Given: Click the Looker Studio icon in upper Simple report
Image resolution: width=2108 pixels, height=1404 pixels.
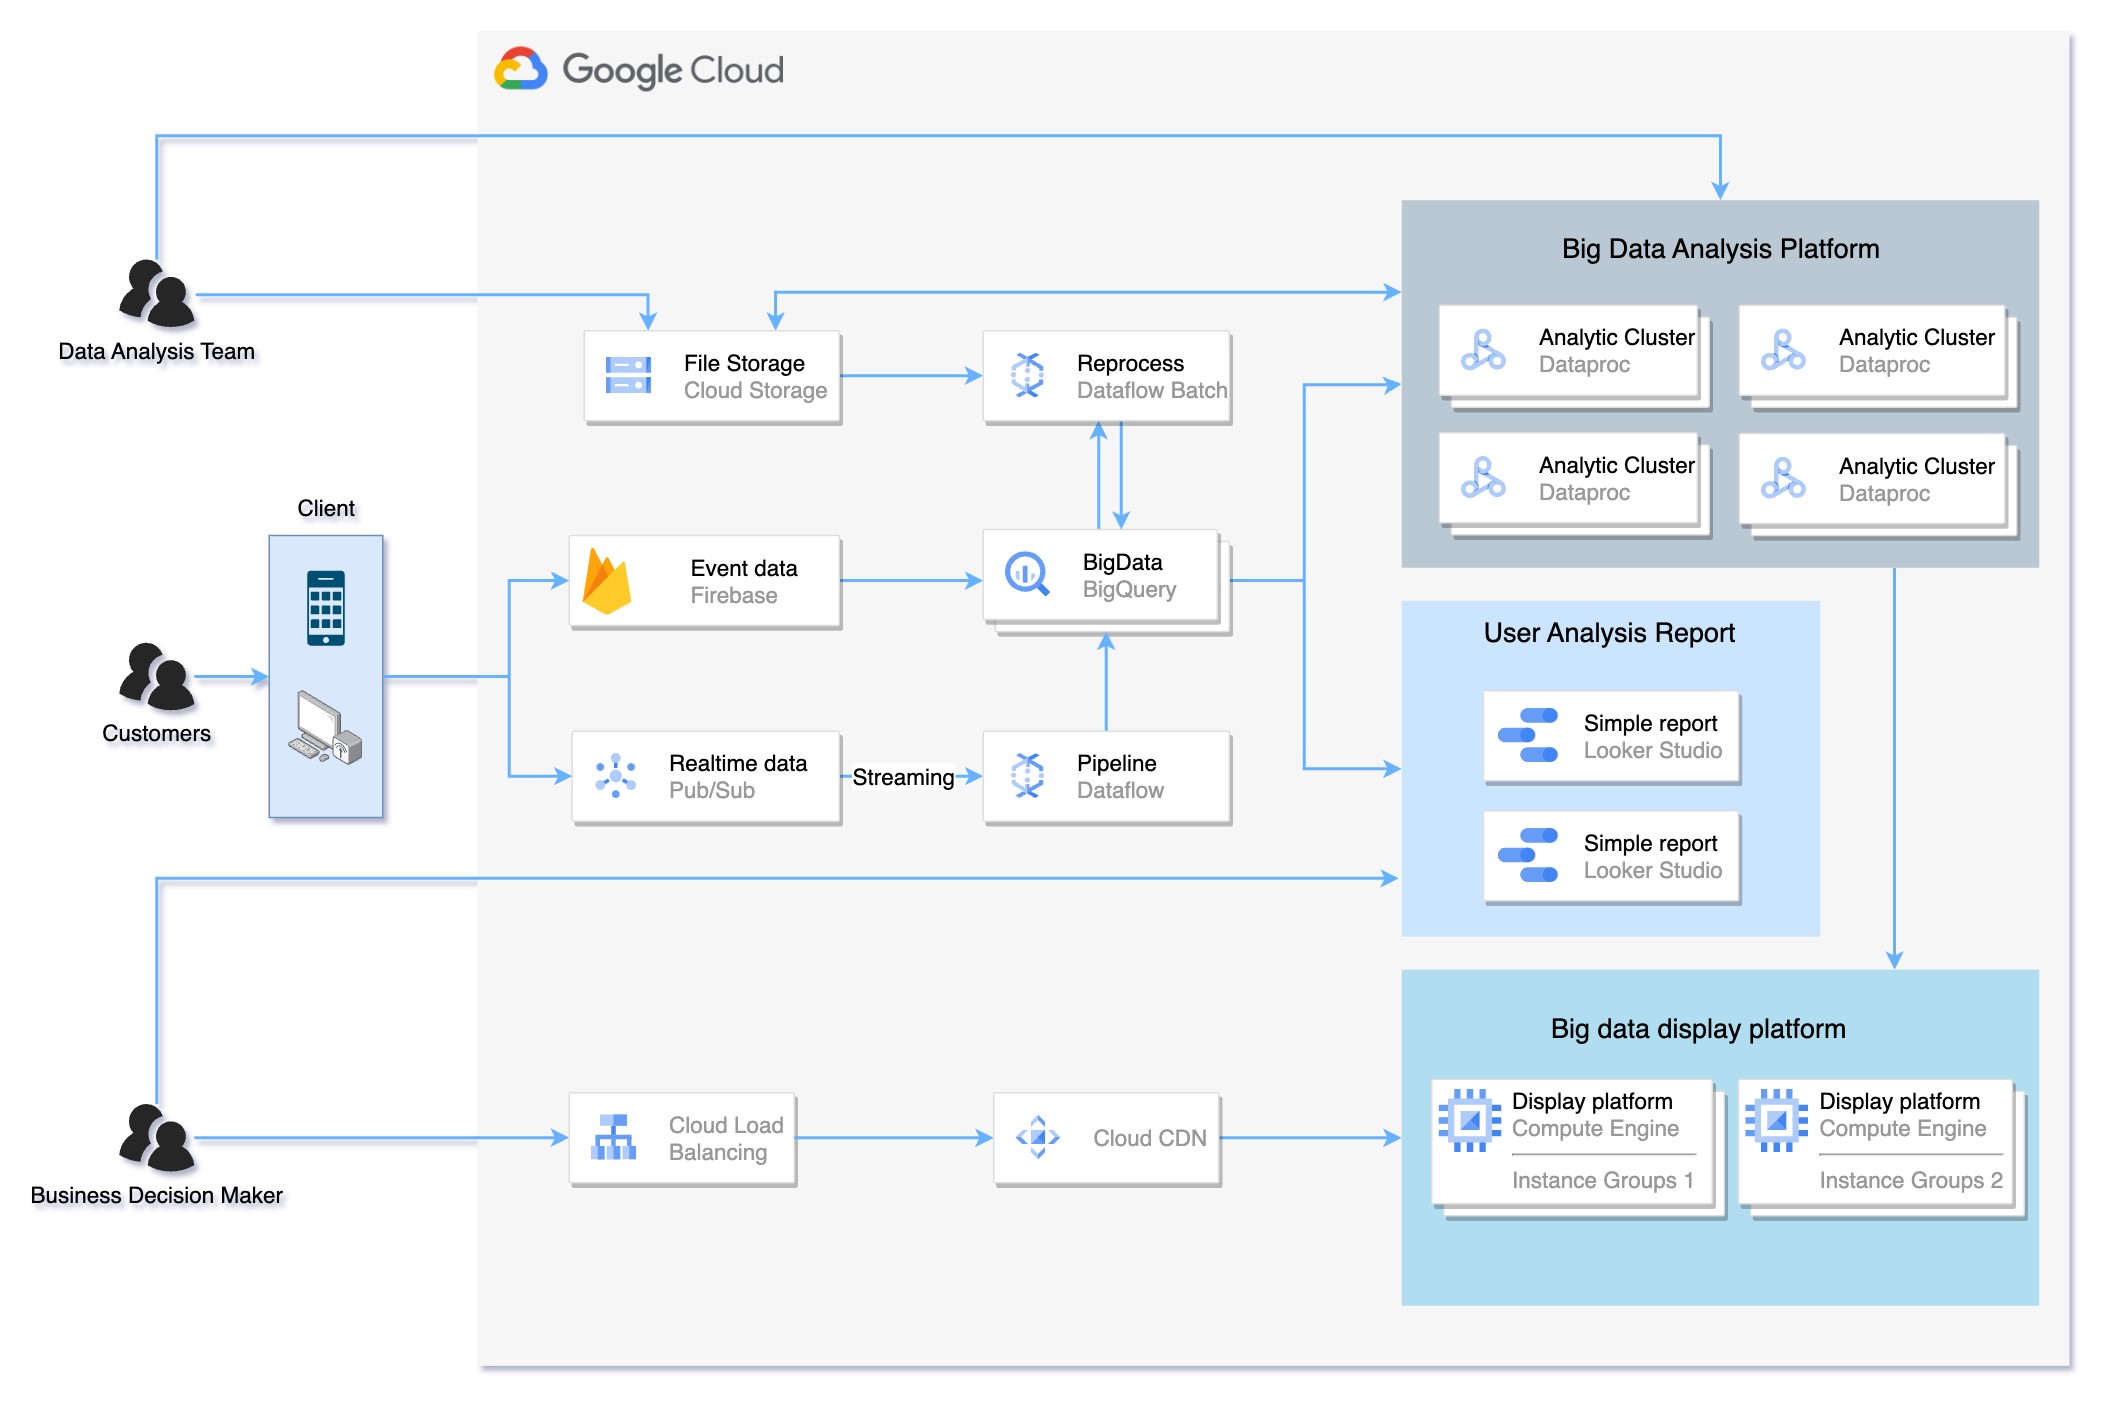Looking at the screenshot, I should coord(1528,735).
